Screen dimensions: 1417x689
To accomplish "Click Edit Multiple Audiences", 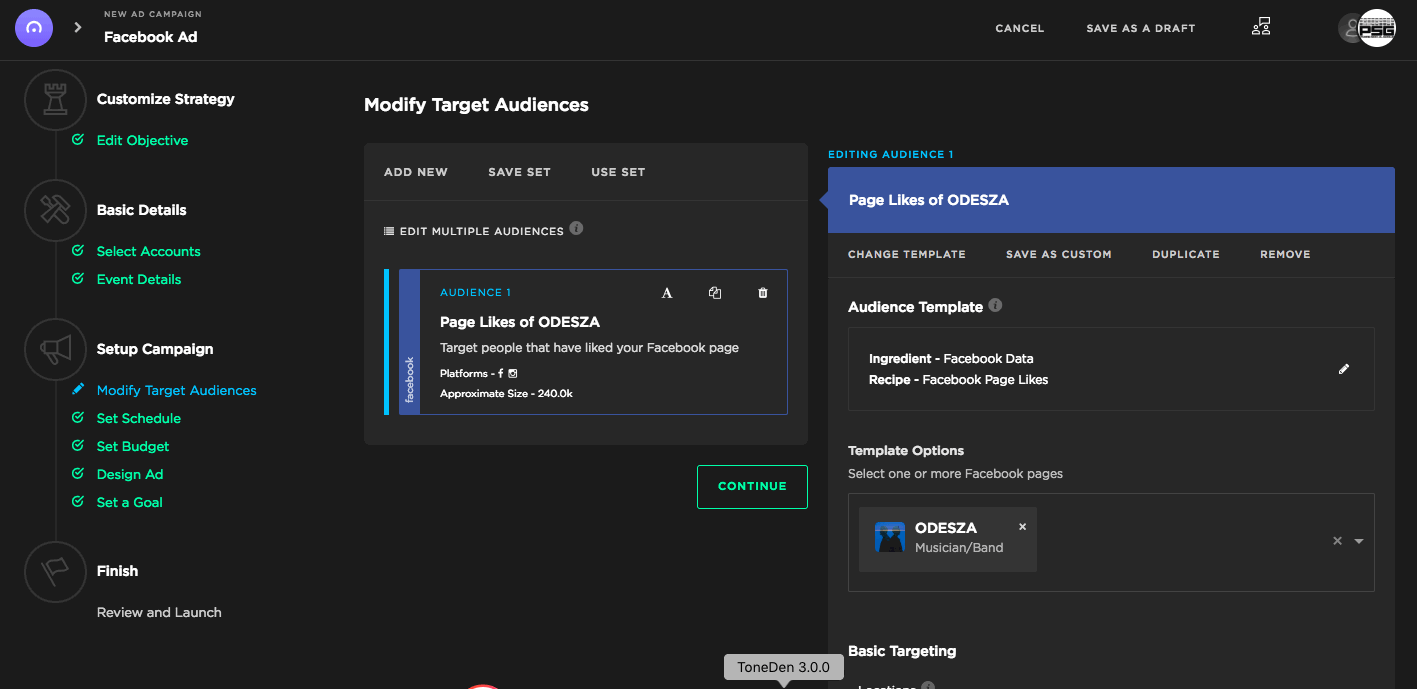I will [x=474, y=231].
